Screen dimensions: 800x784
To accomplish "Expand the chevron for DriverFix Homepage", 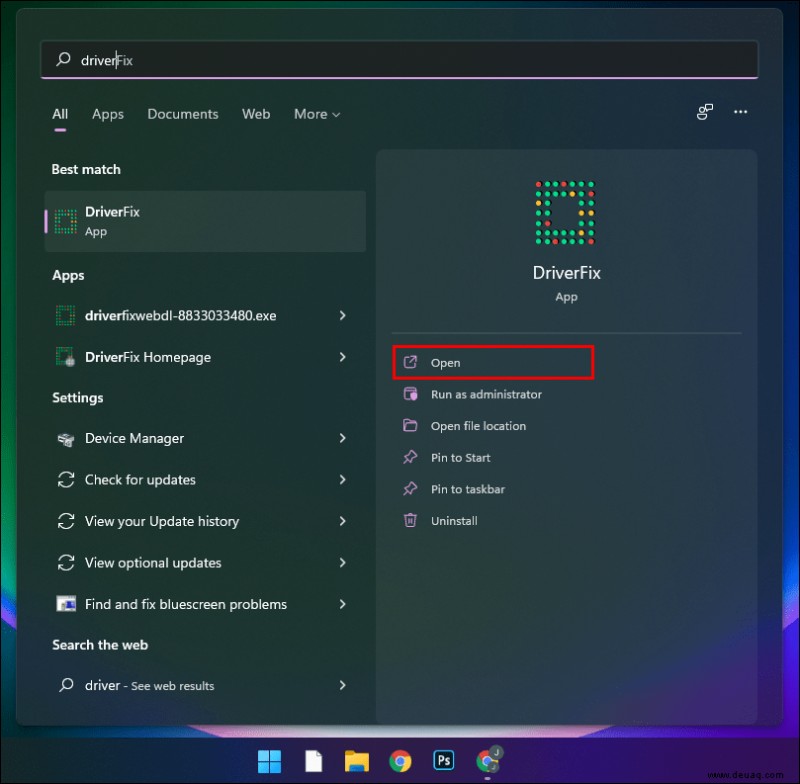I will point(342,357).
